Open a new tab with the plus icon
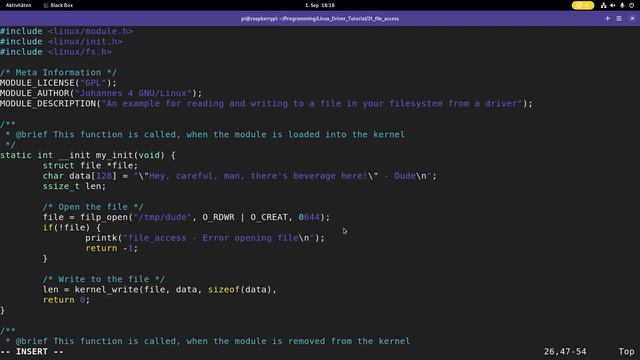Screen dimensions: 640x360 click(x=607, y=18)
